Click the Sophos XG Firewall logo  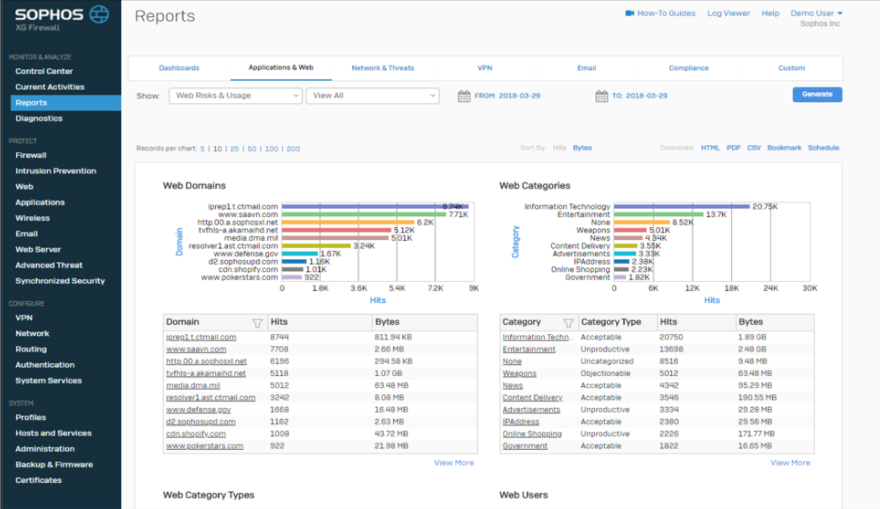[60, 17]
